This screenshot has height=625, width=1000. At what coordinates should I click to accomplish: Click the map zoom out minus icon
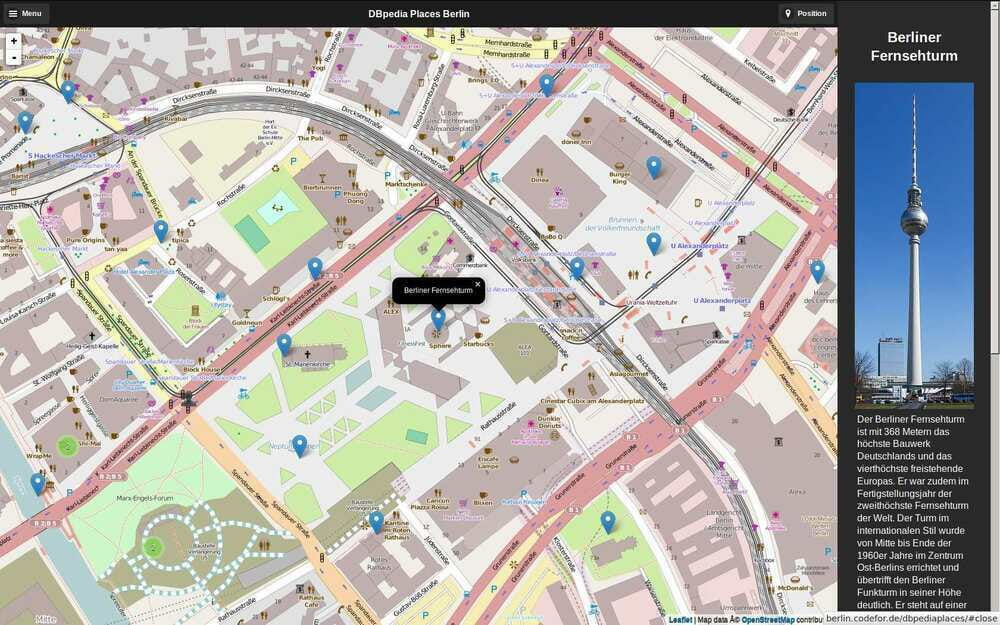pyautogui.click(x=12, y=58)
